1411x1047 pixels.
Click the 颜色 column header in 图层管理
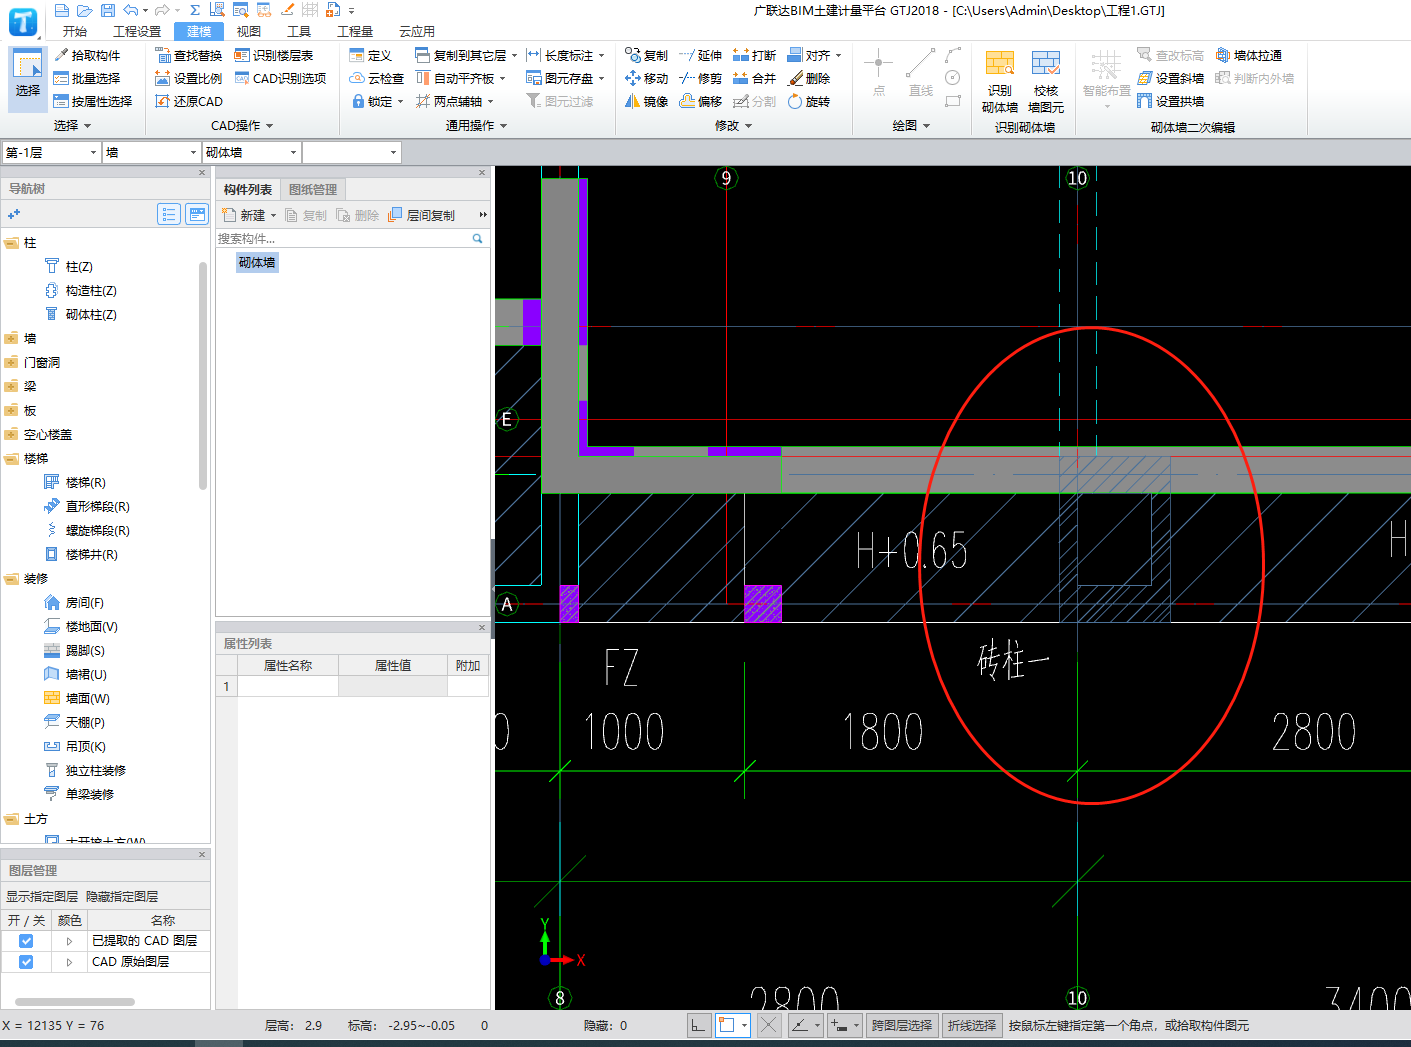pos(69,920)
